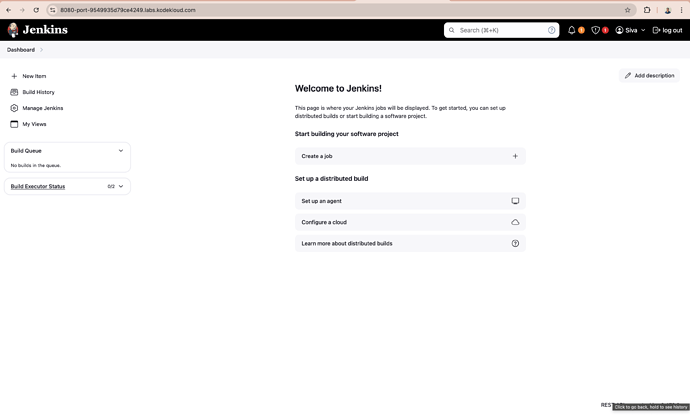Click the 'No builds in the queue.' text
The height and width of the screenshot is (416, 690).
[x=36, y=166]
